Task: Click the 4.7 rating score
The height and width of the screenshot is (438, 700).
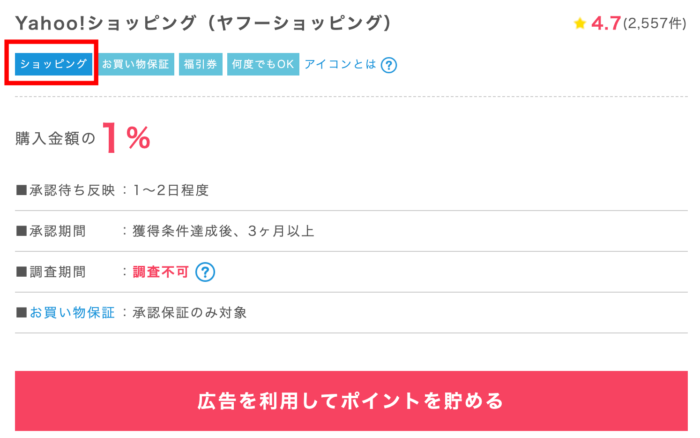Action: (606, 23)
